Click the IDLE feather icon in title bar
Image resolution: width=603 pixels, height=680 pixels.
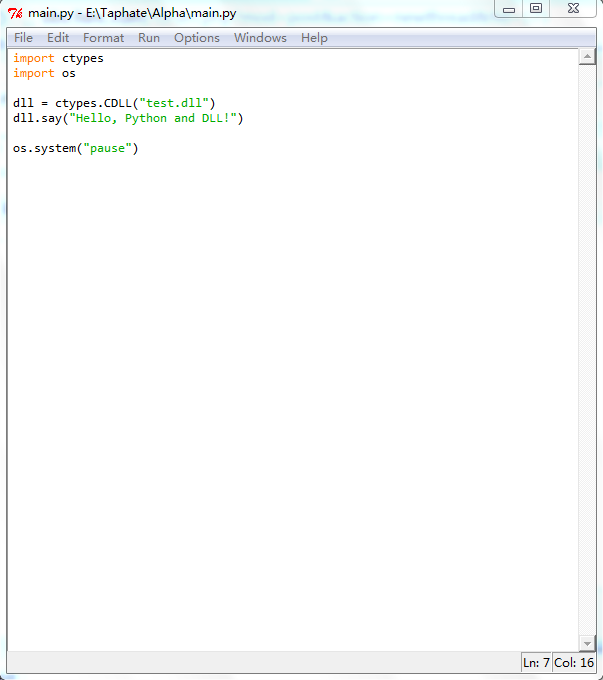click(x=16, y=12)
